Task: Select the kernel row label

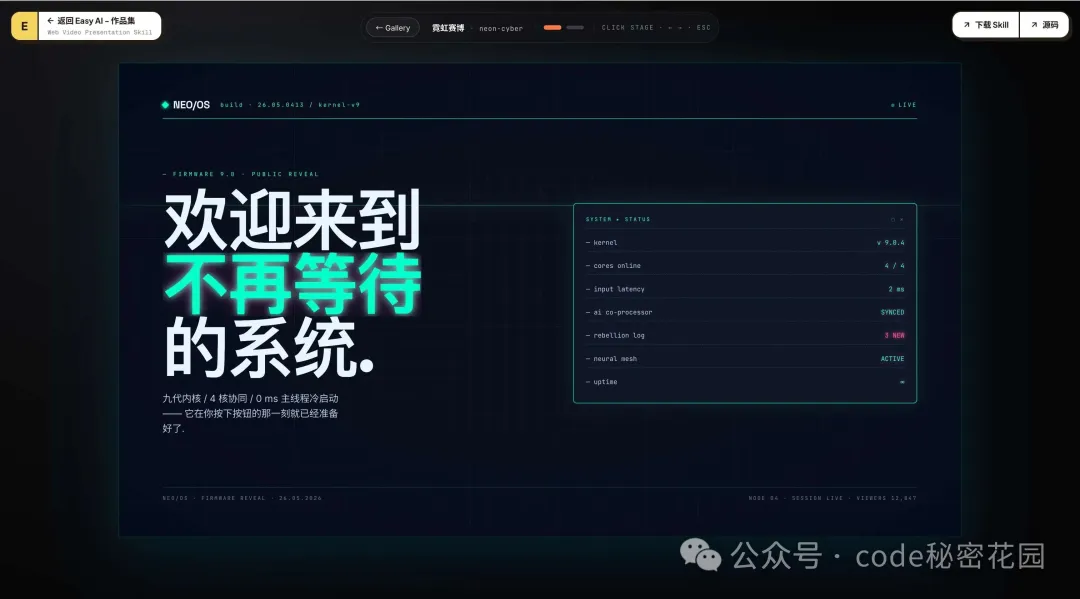Action: [605, 242]
